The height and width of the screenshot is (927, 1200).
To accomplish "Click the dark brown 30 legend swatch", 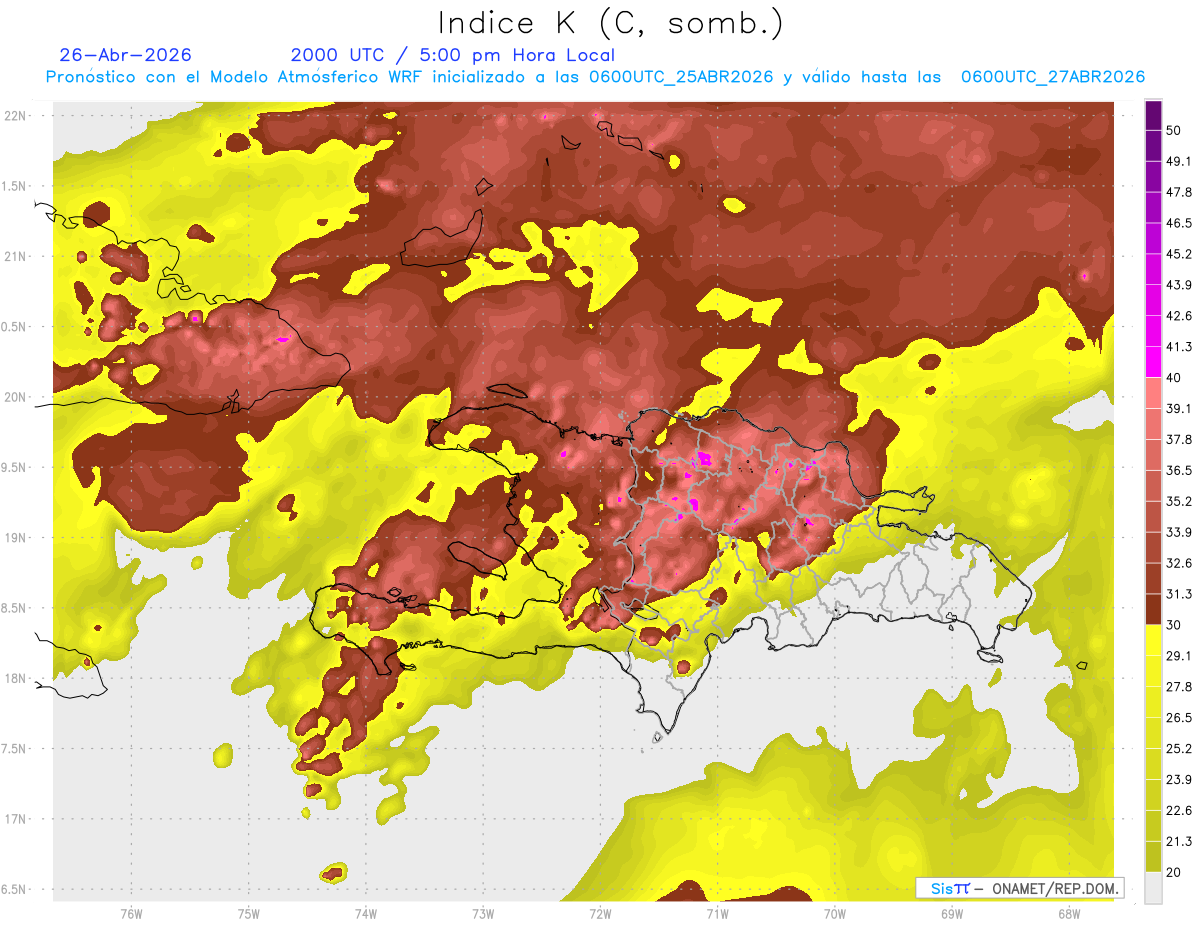I will 1153,609.
